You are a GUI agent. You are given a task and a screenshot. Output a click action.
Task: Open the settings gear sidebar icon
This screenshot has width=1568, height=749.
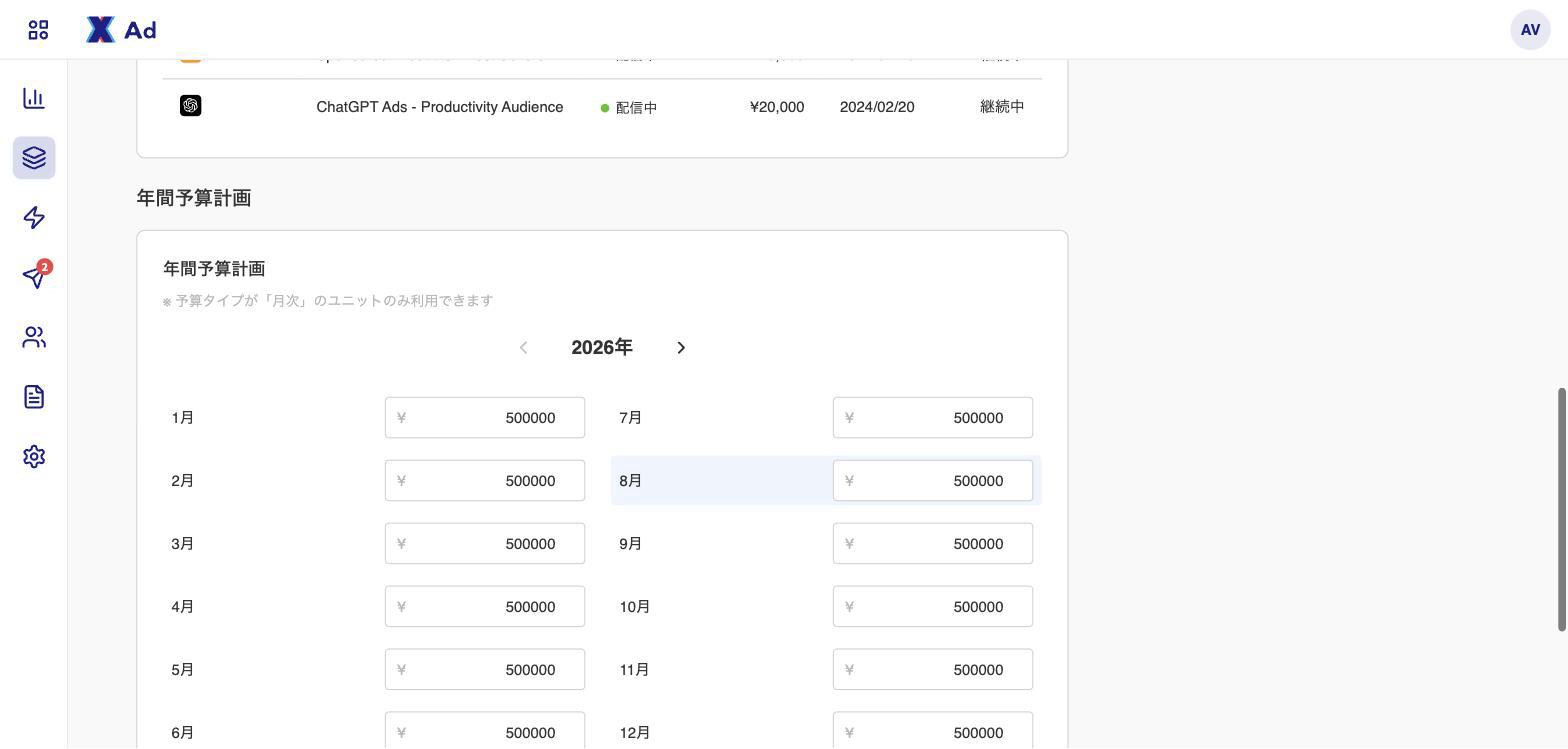tap(34, 457)
